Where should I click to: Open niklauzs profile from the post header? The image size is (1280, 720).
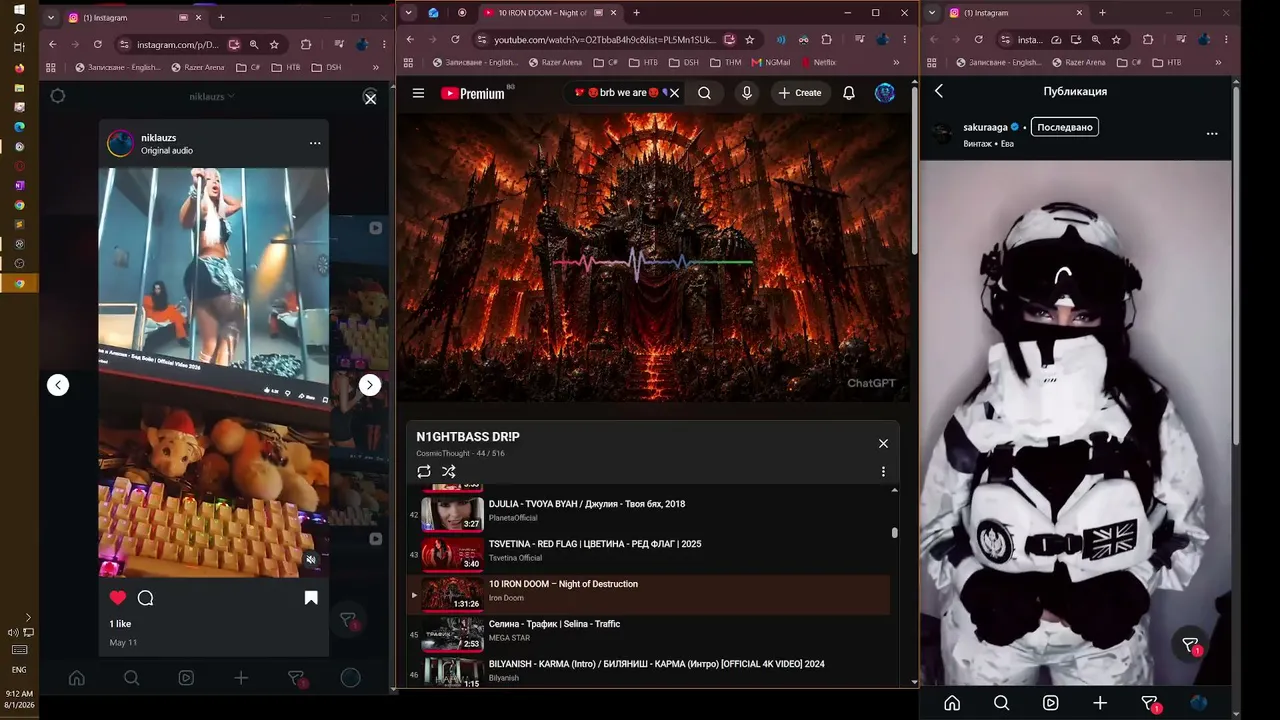point(159,137)
